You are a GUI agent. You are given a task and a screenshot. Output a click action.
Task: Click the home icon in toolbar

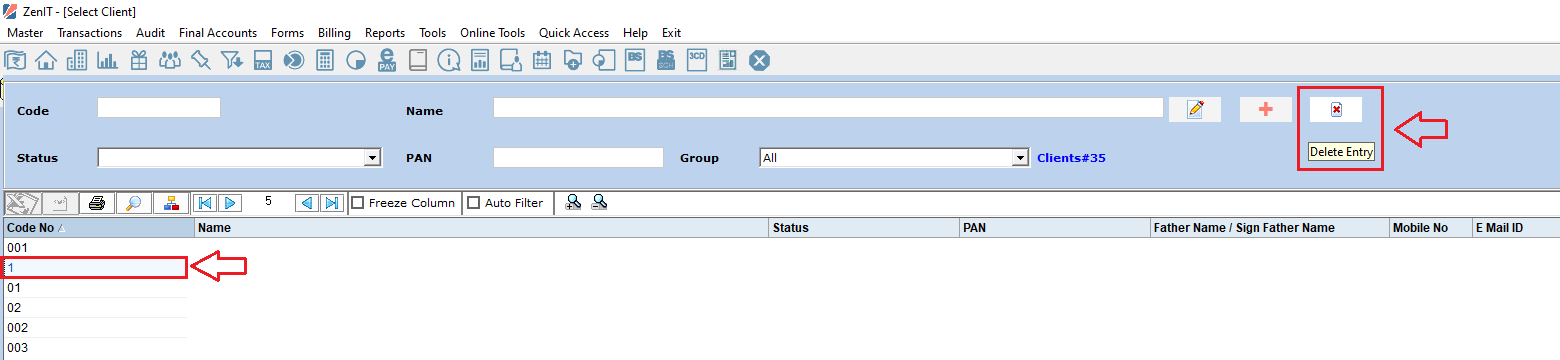(x=45, y=61)
